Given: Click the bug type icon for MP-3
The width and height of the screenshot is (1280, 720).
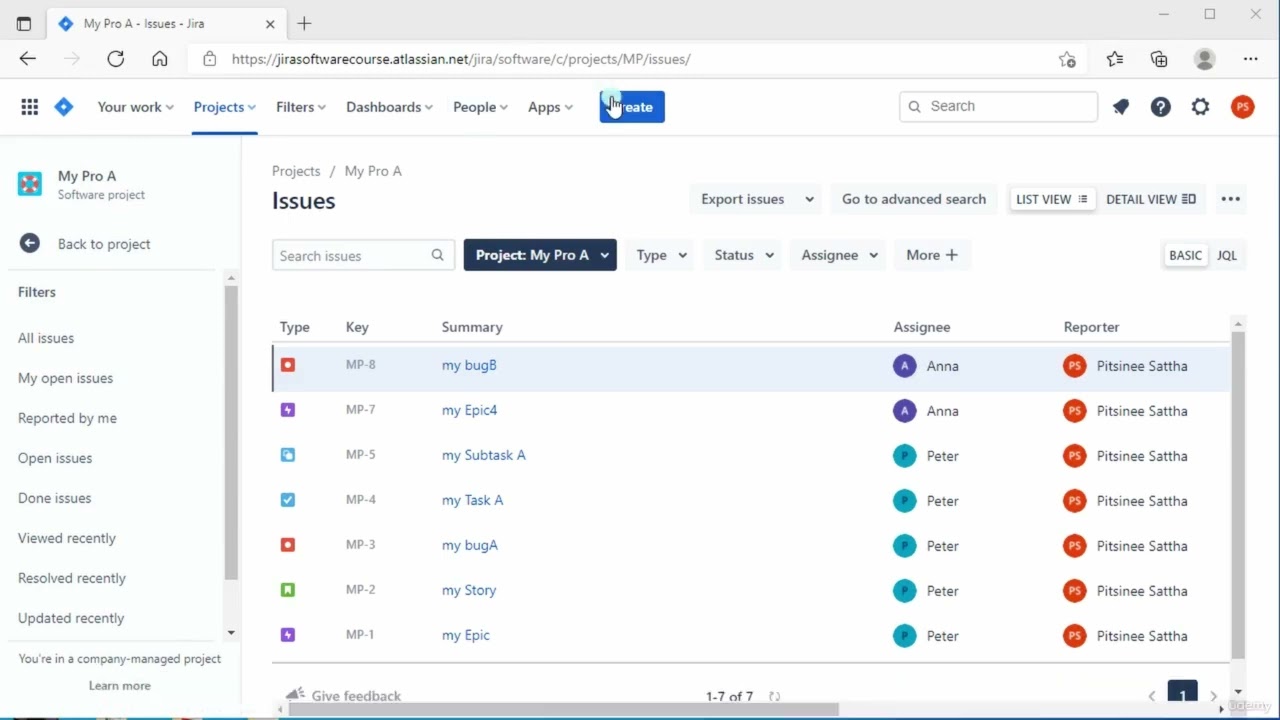Looking at the screenshot, I should coord(288,545).
